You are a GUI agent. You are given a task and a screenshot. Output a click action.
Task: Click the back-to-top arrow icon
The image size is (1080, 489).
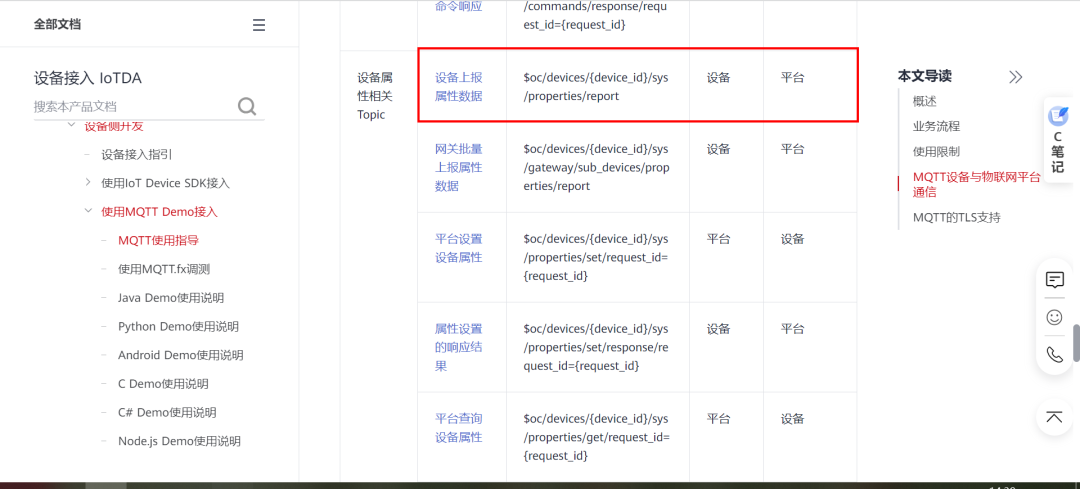click(1054, 417)
